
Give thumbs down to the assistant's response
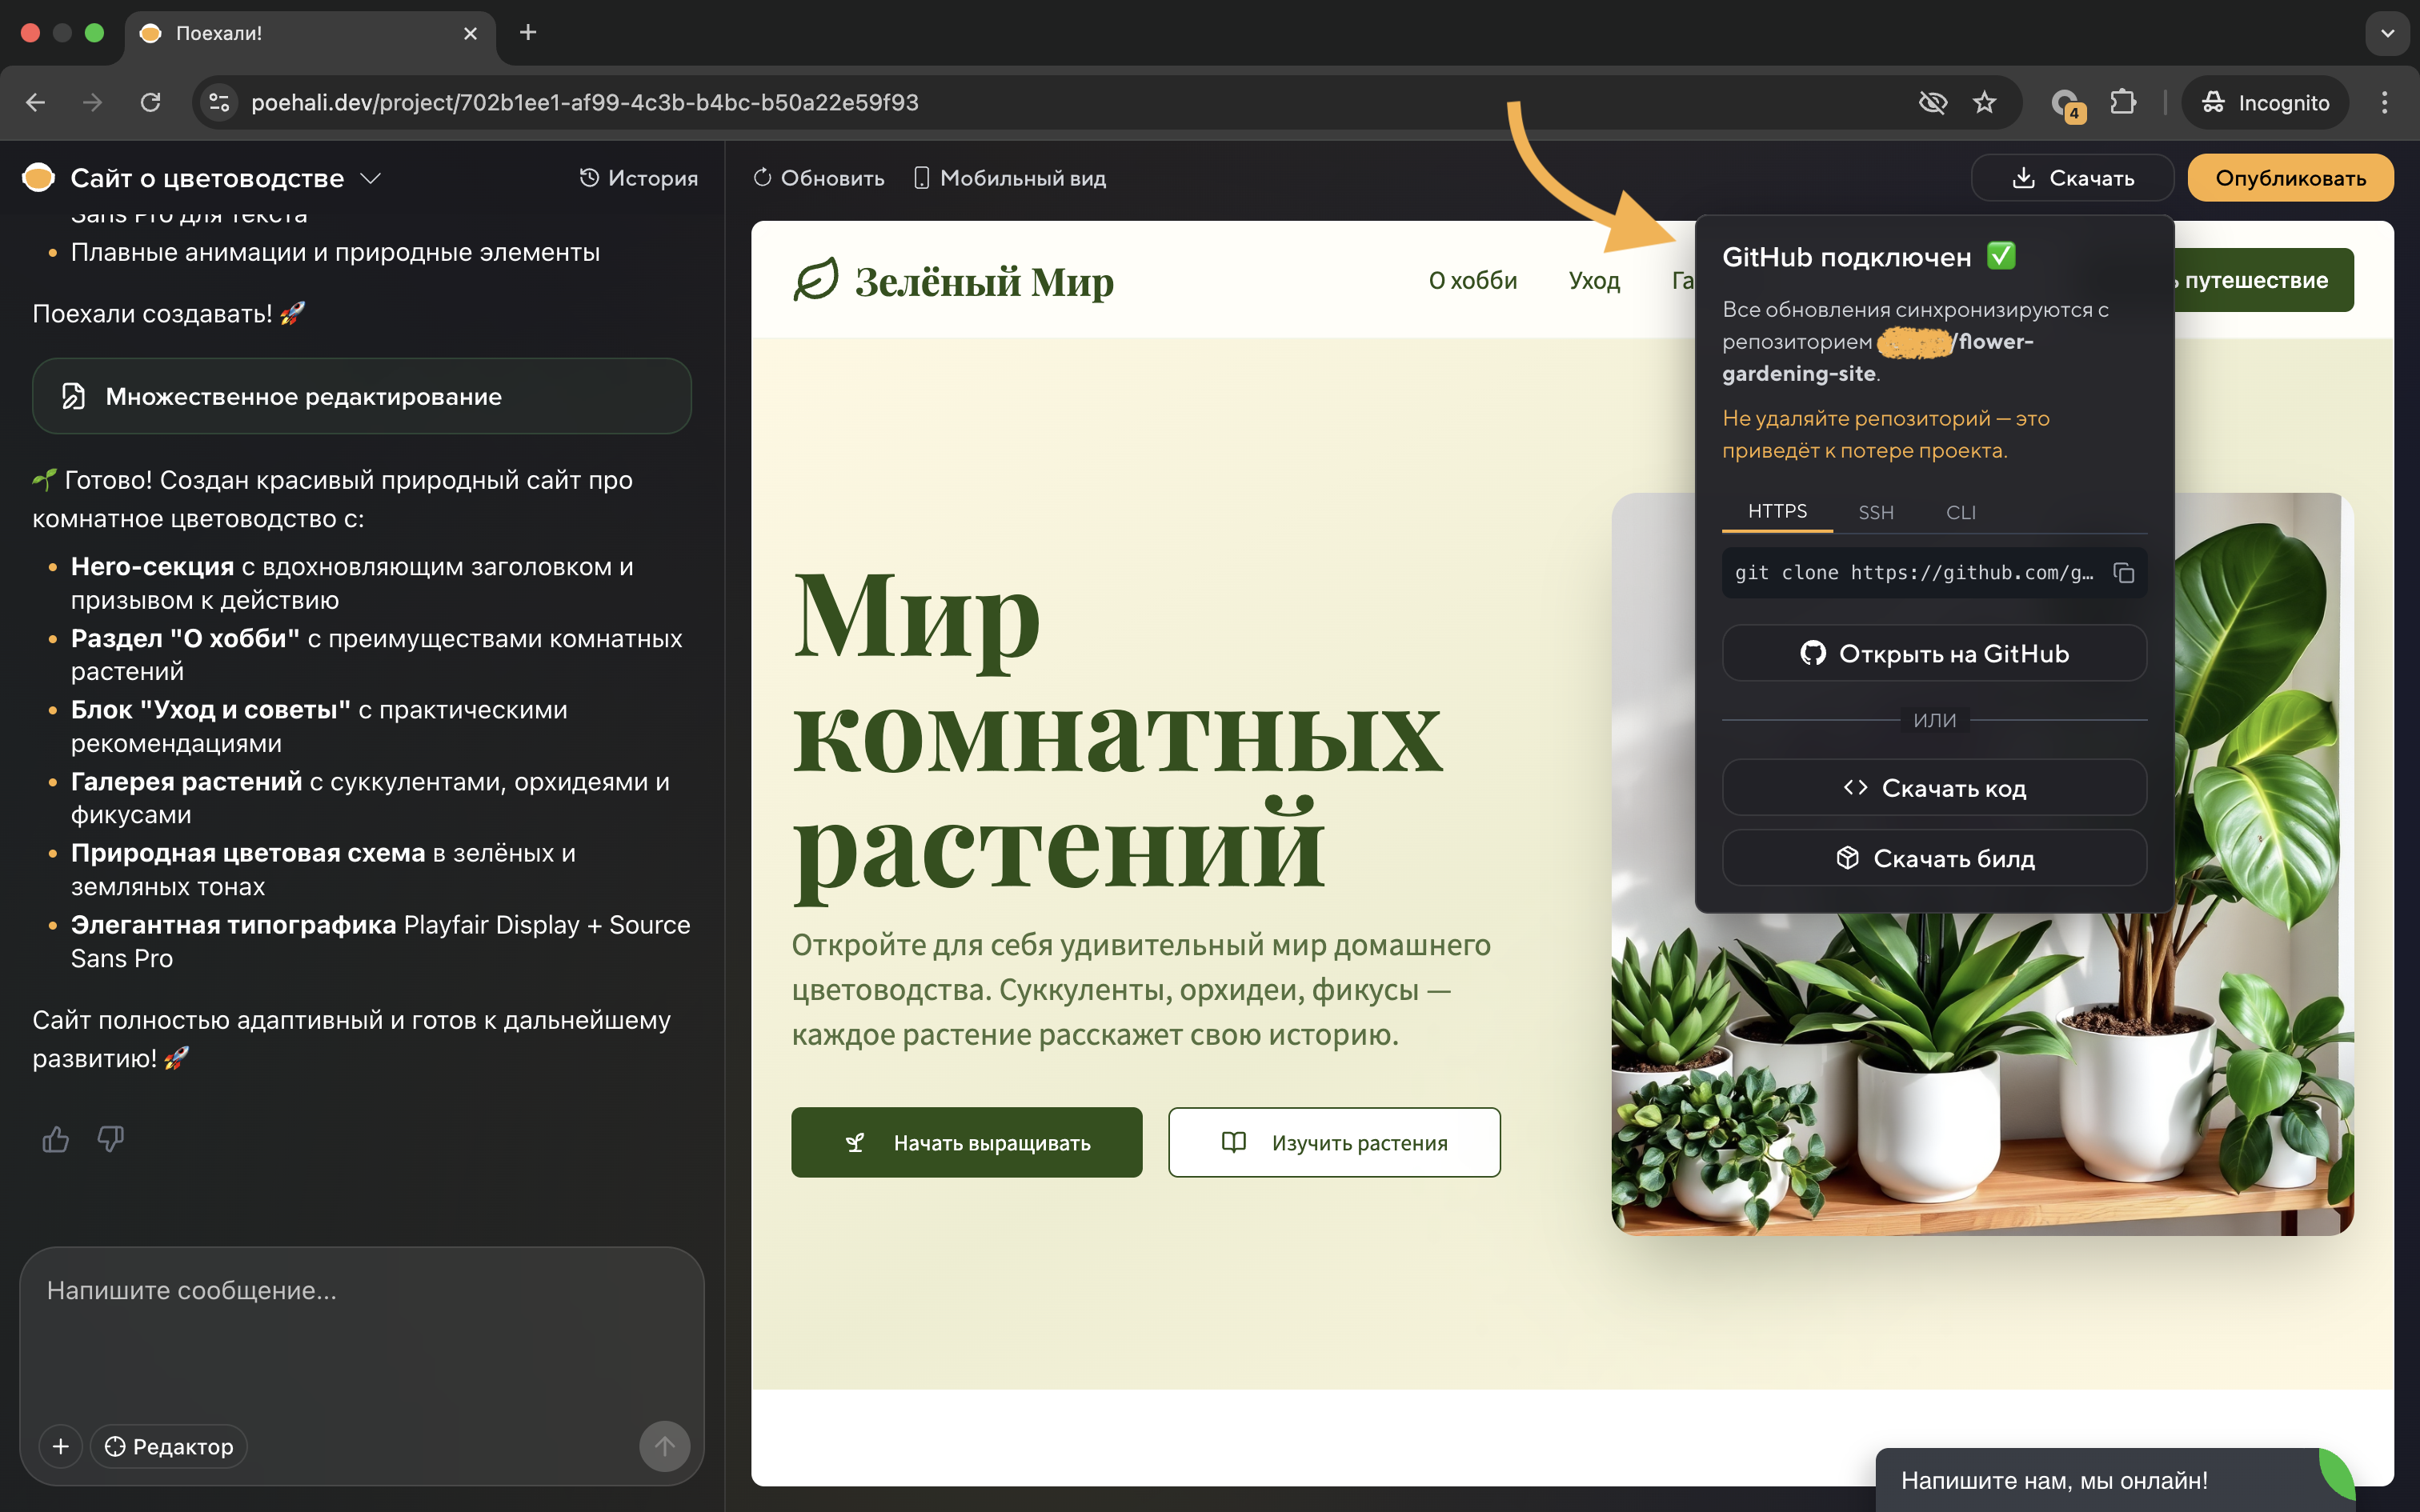[x=110, y=1139]
